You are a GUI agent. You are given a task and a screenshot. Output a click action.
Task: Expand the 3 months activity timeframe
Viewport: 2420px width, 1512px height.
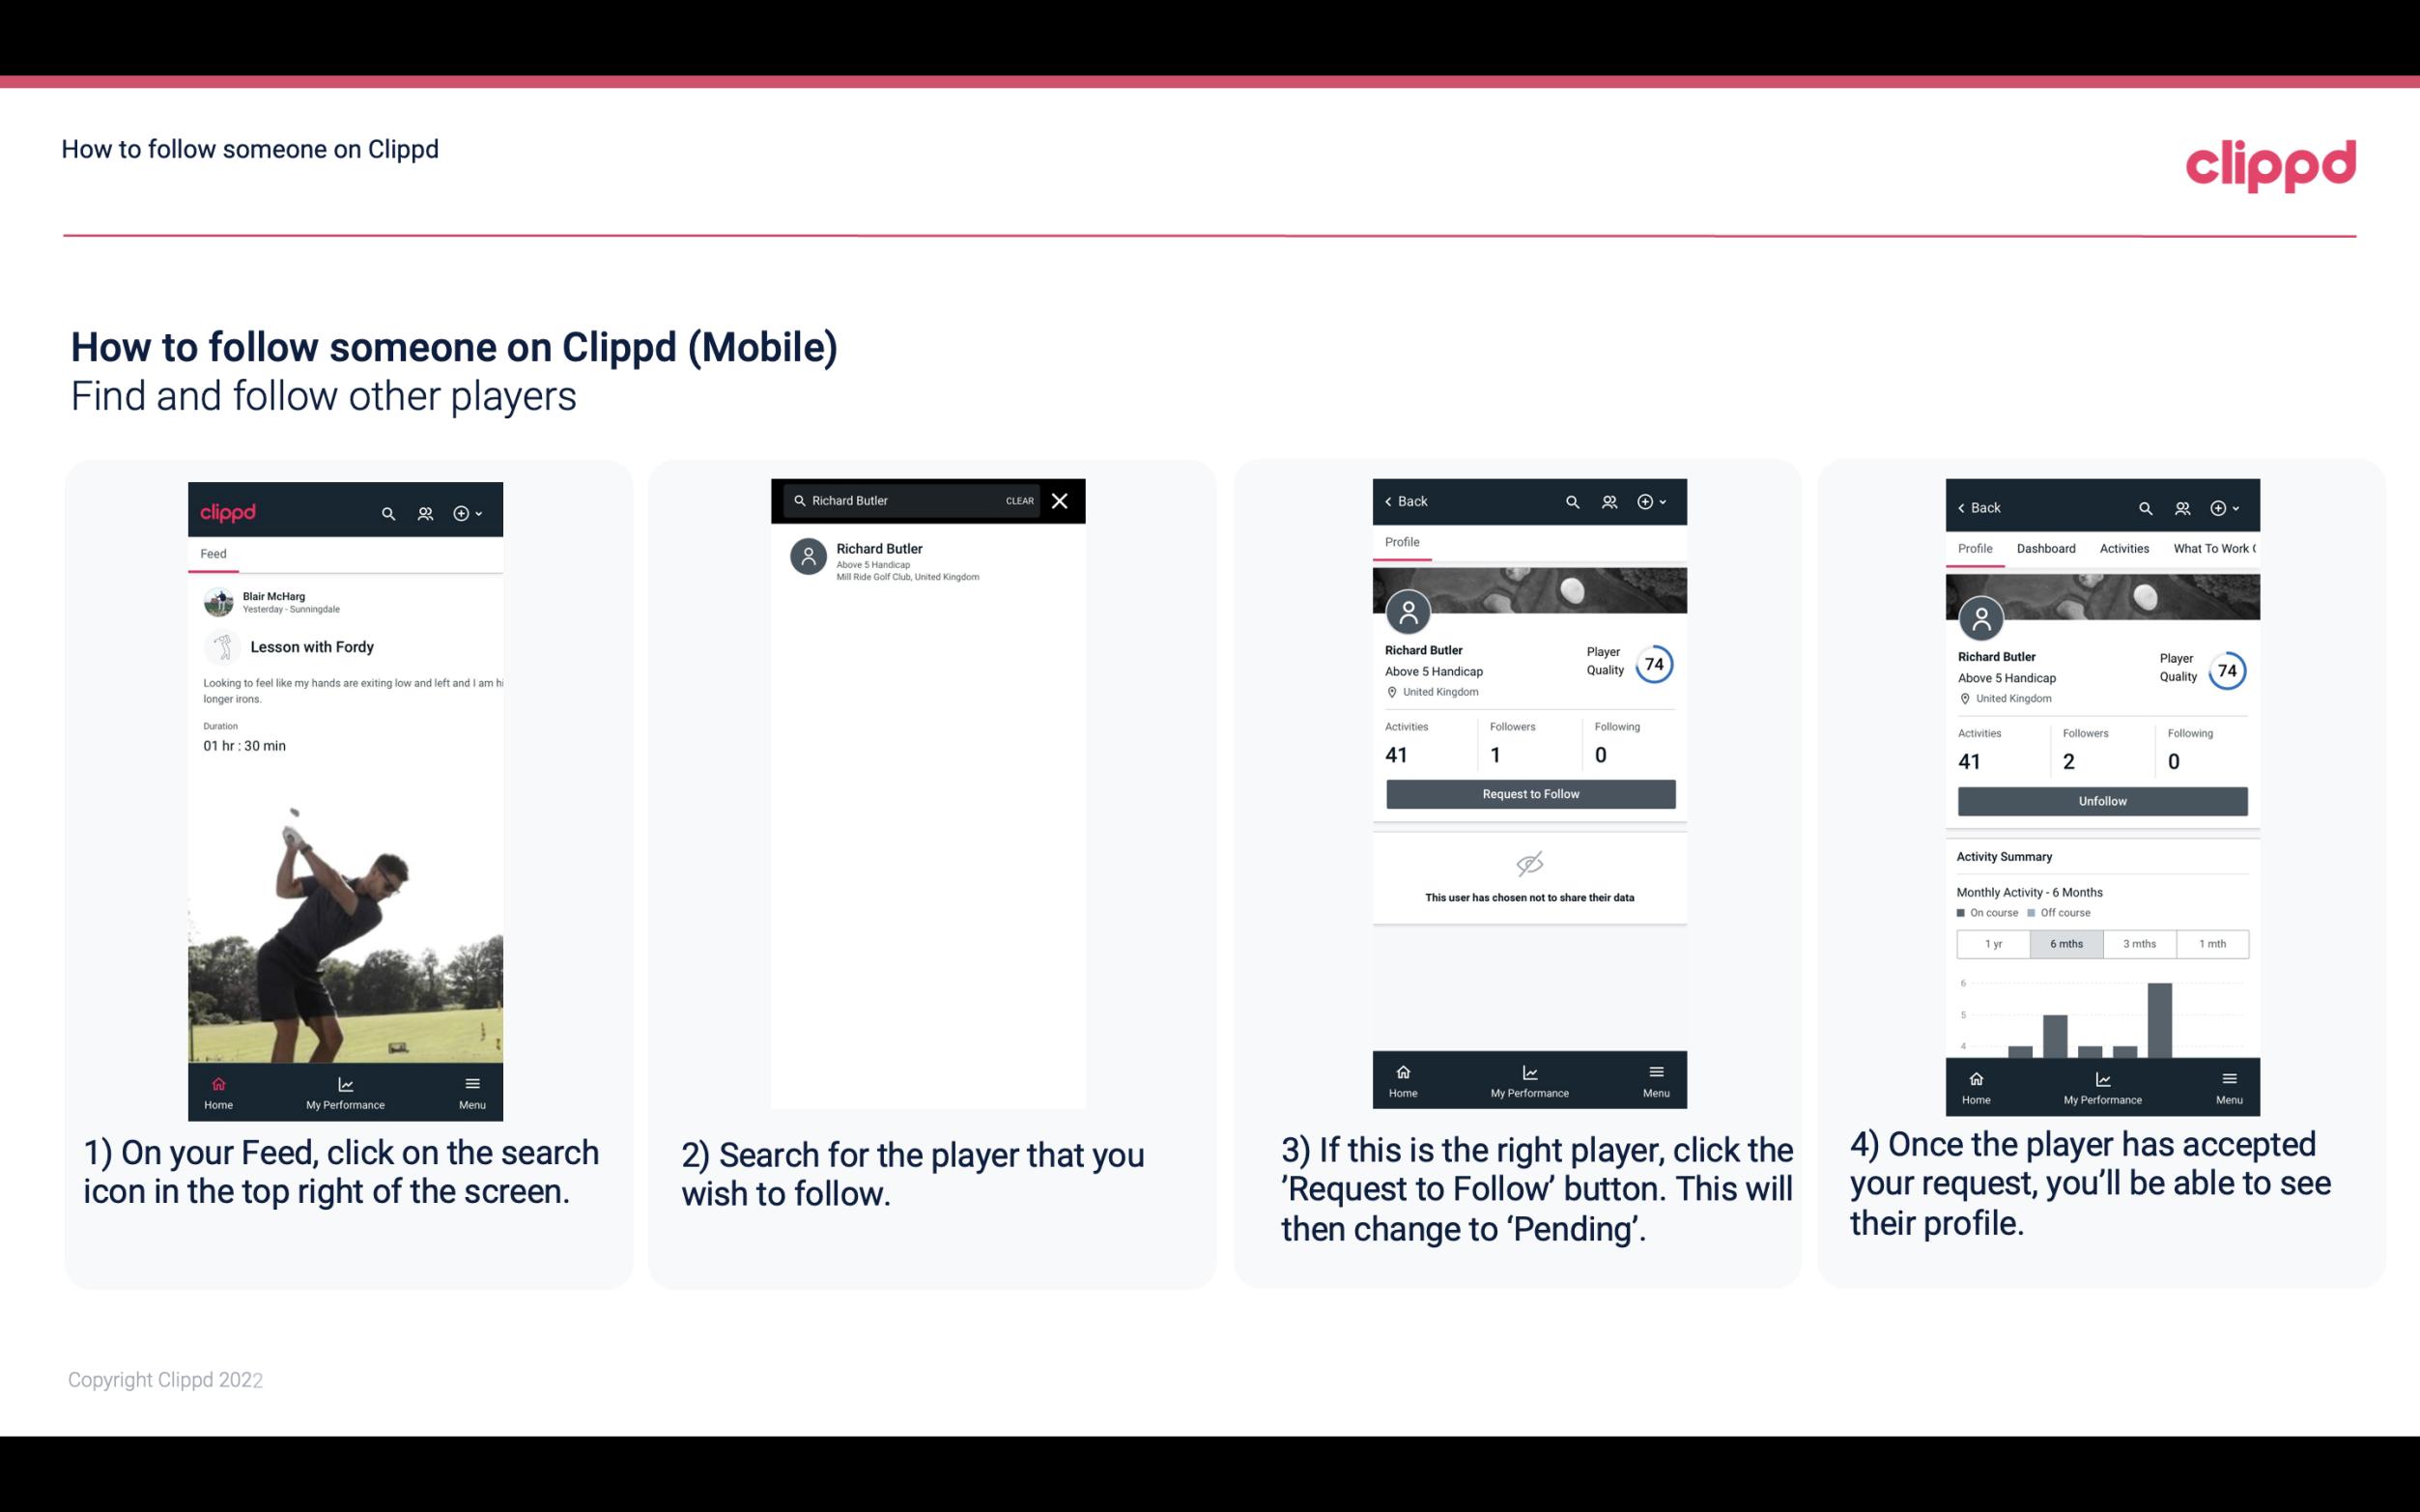(2140, 942)
